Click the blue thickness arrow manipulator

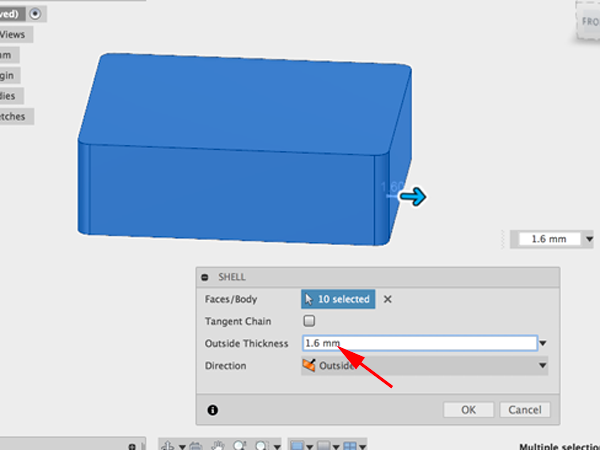pos(413,197)
